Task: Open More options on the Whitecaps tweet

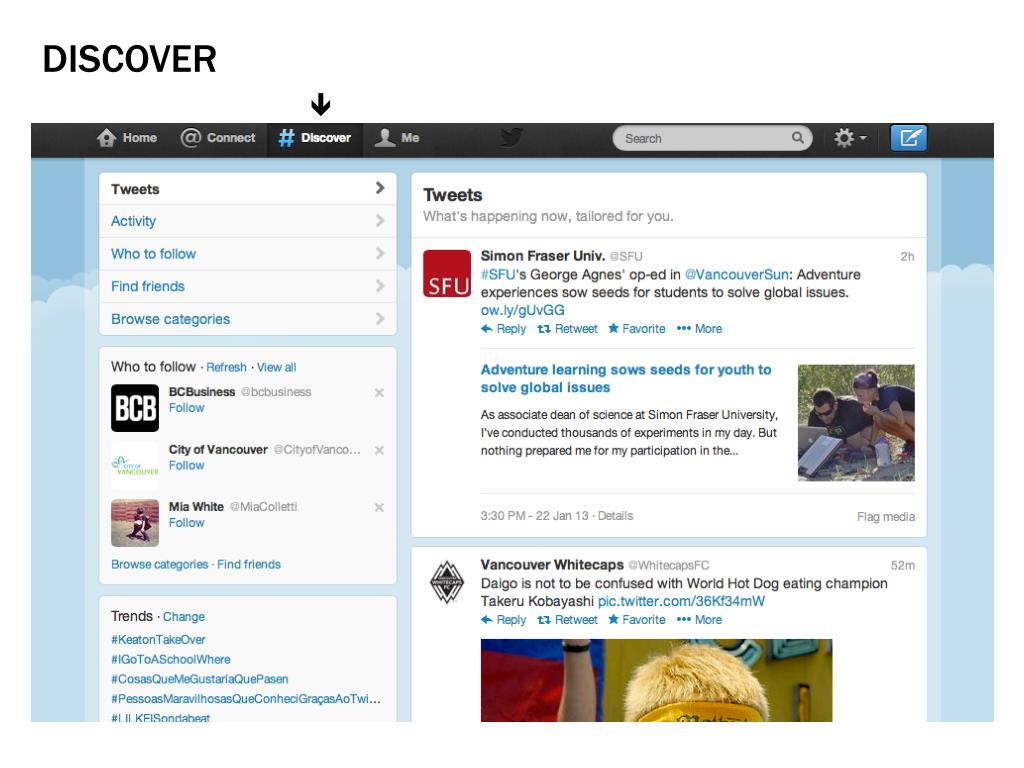Action: click(x=699, y=620)
